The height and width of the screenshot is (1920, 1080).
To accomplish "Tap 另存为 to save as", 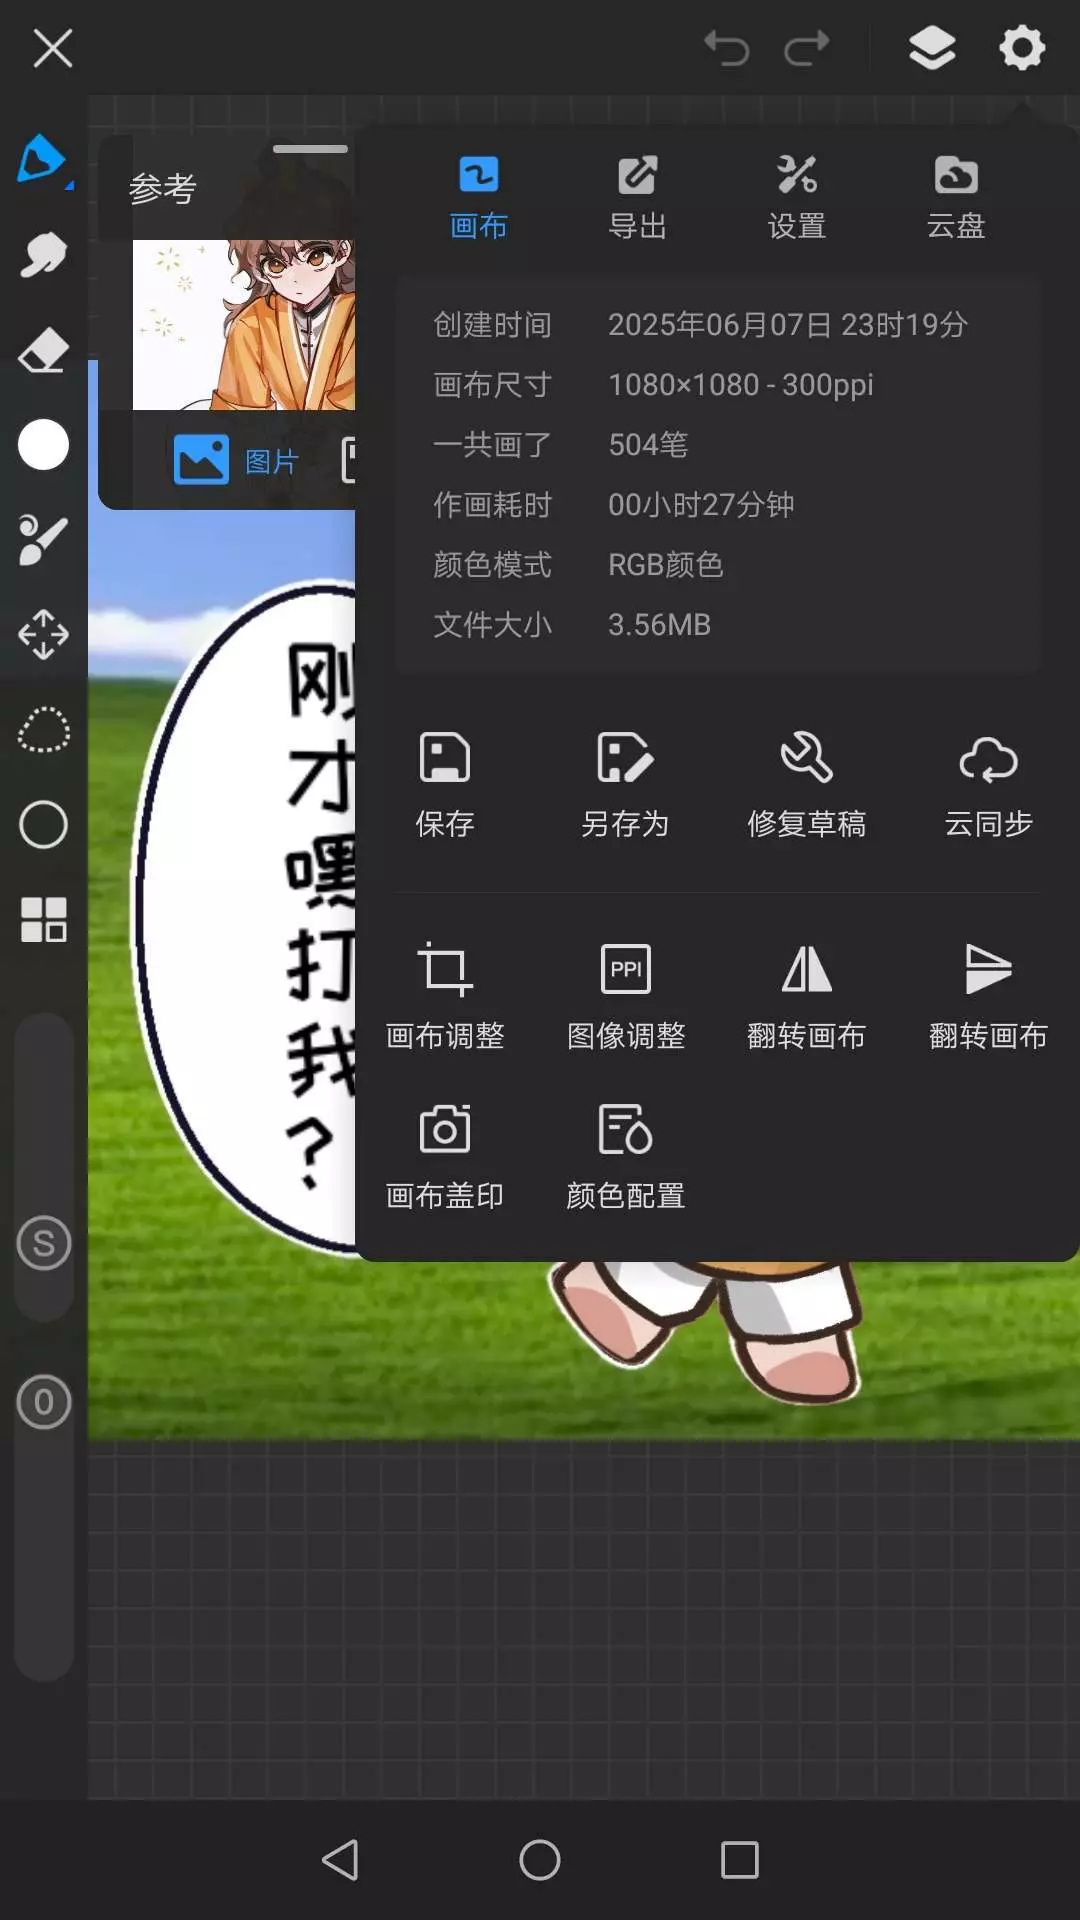I will point(625,783).
